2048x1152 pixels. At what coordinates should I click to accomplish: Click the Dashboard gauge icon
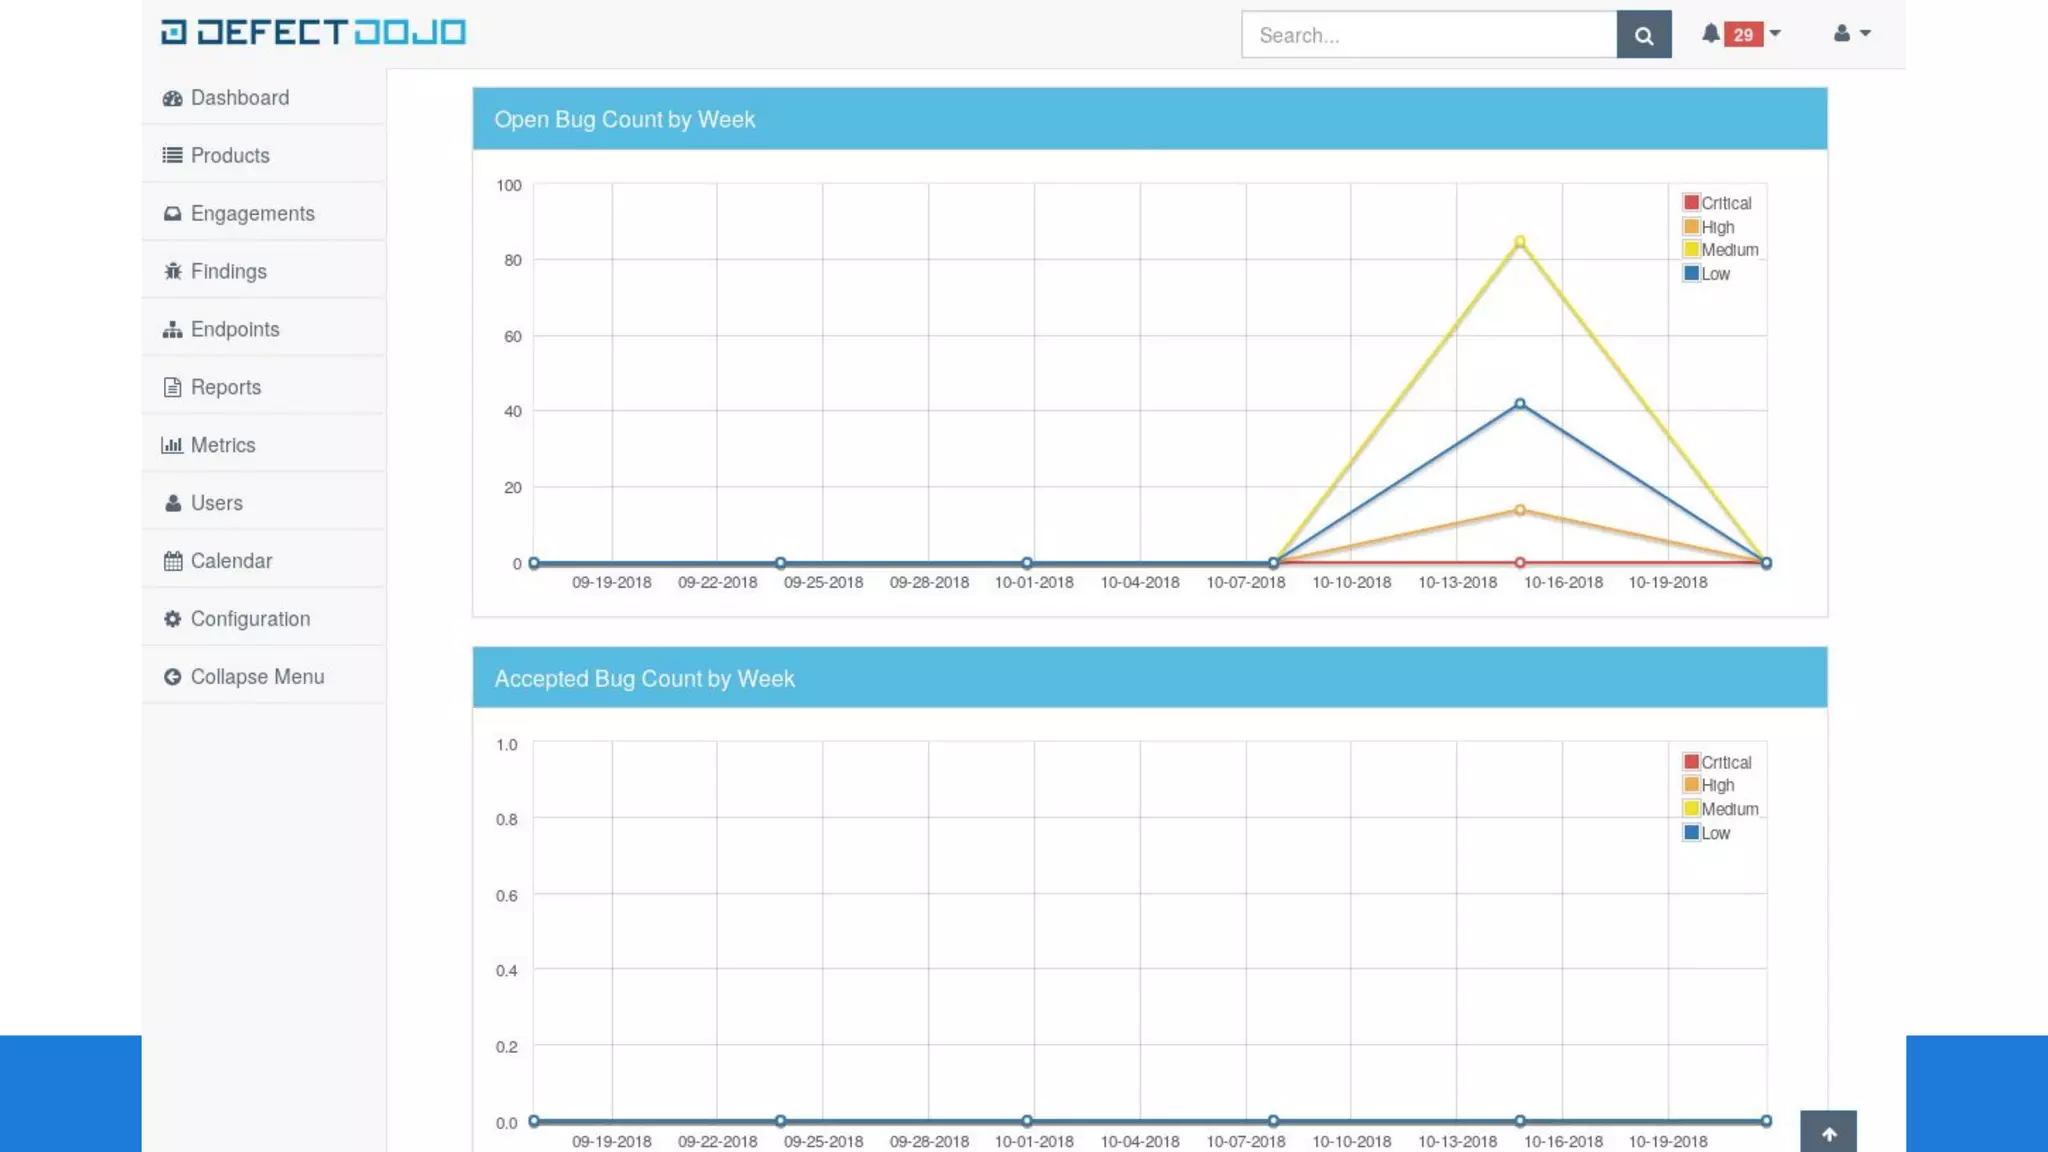point(172,98)
